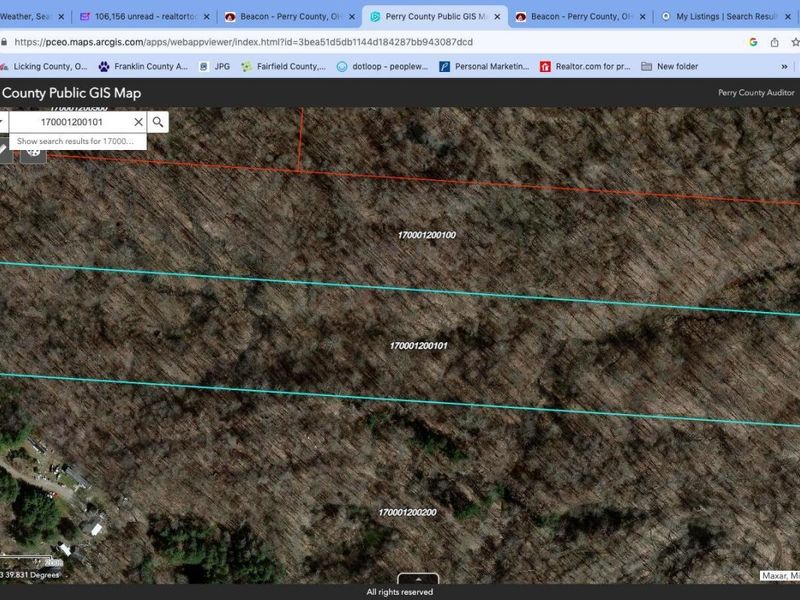The image size is (800, 600).
Task: Open the New folder bookmarks folder
Action: click(649, 66)
